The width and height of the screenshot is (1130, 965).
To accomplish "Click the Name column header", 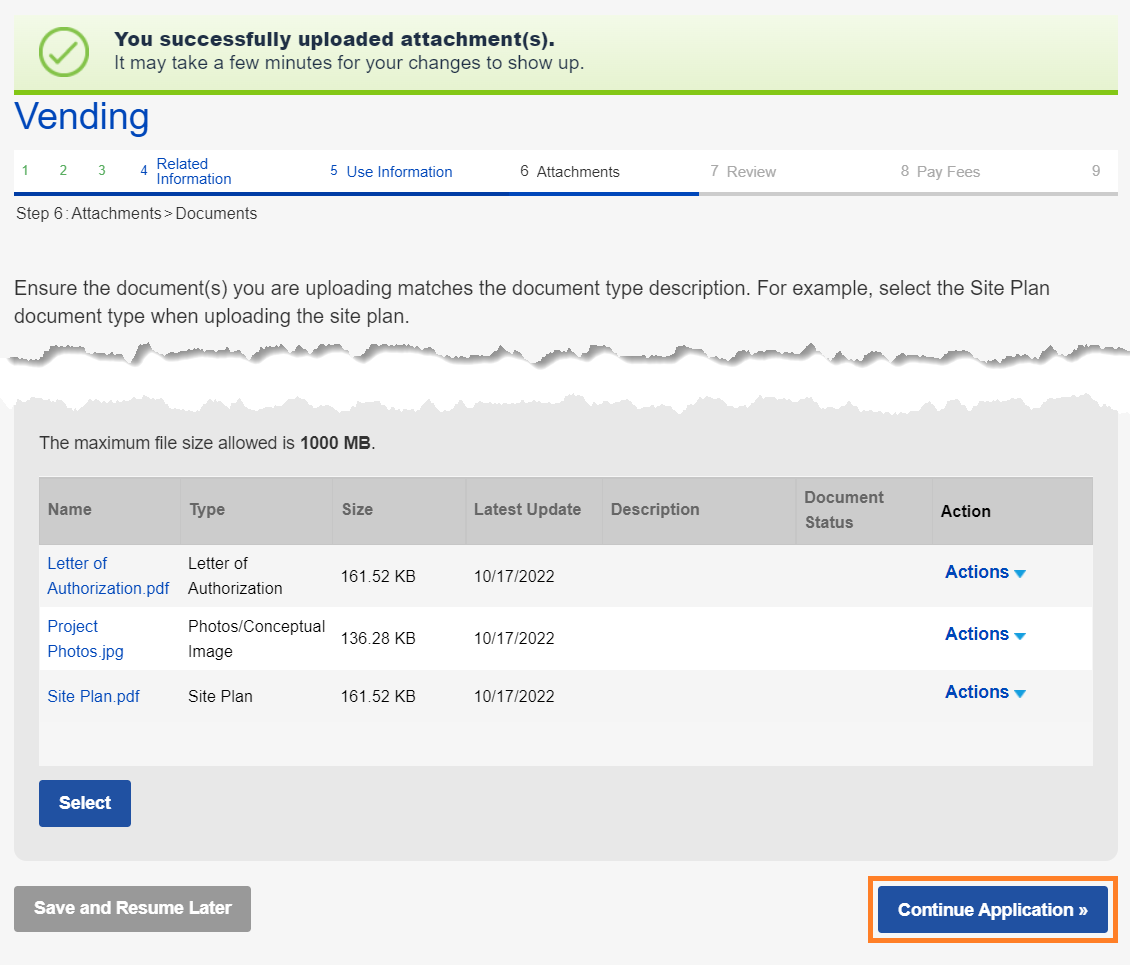I will 70,510.
